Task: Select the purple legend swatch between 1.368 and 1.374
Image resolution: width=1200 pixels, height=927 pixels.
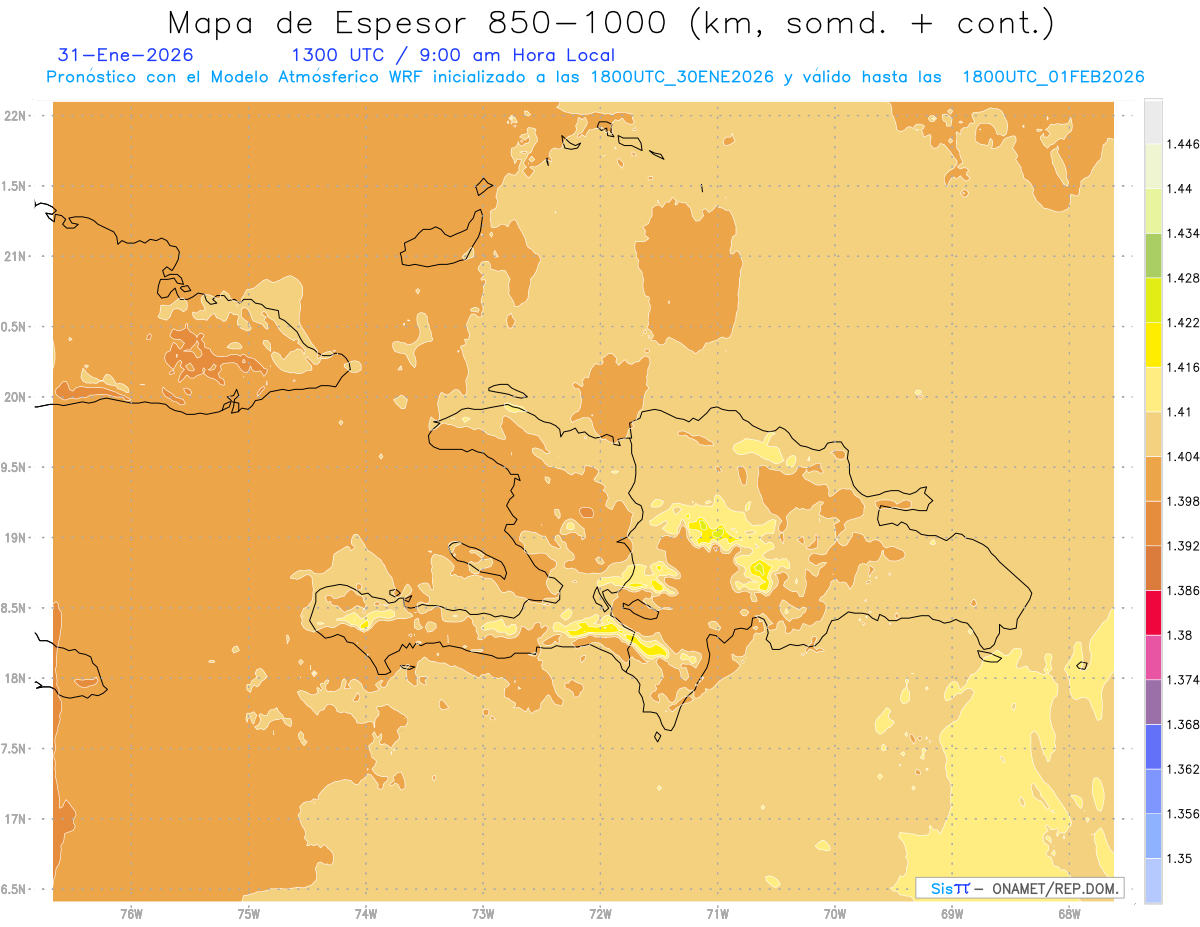Action: 1153,701
